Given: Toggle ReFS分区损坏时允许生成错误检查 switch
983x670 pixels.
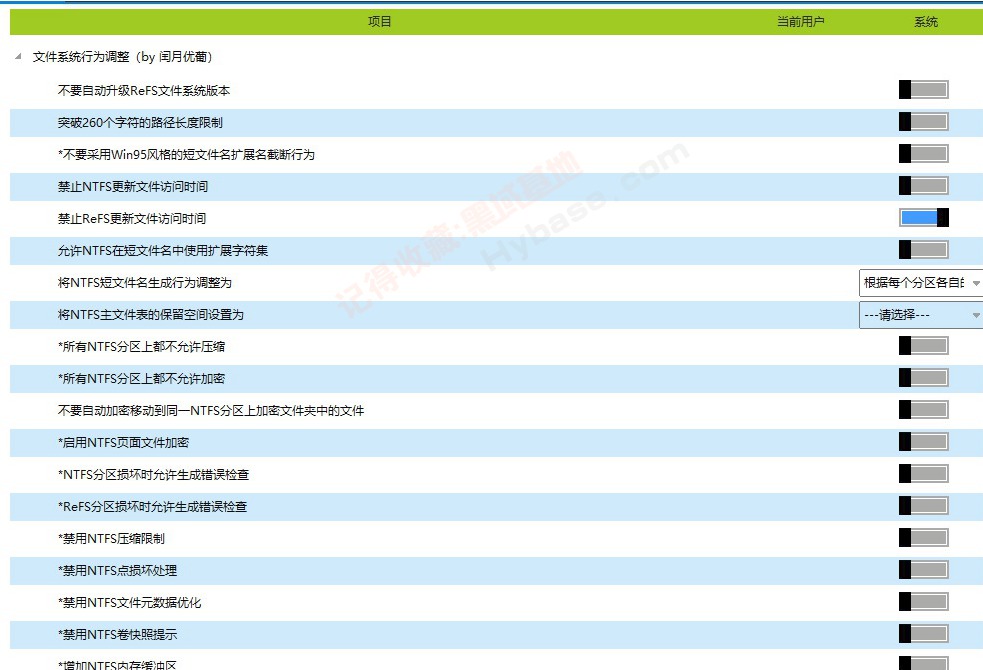Looking at the screenshot, I should coord(923,505).
